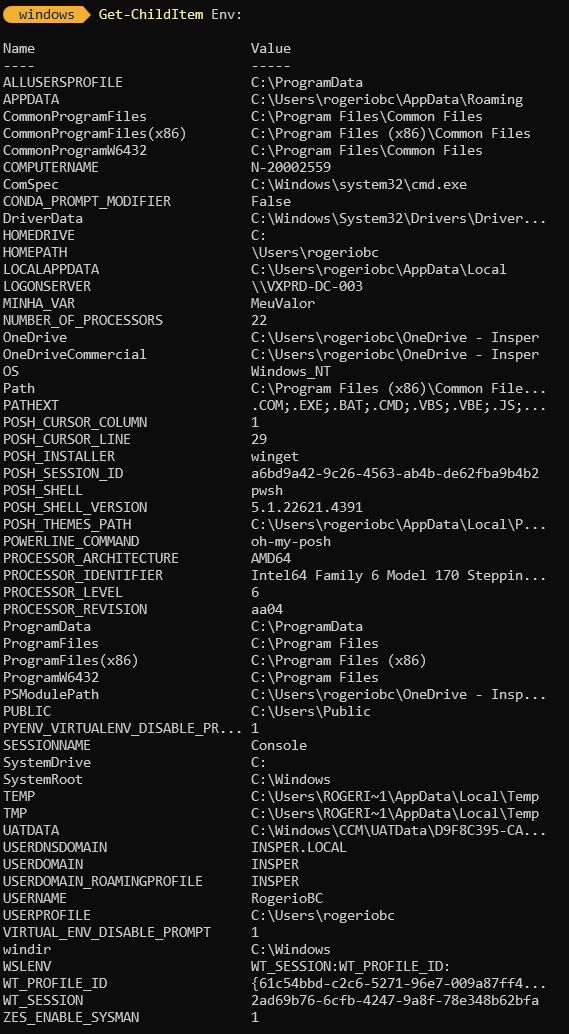
Task: Click the yellow windows prompt segment
Action: click(46, 15)
